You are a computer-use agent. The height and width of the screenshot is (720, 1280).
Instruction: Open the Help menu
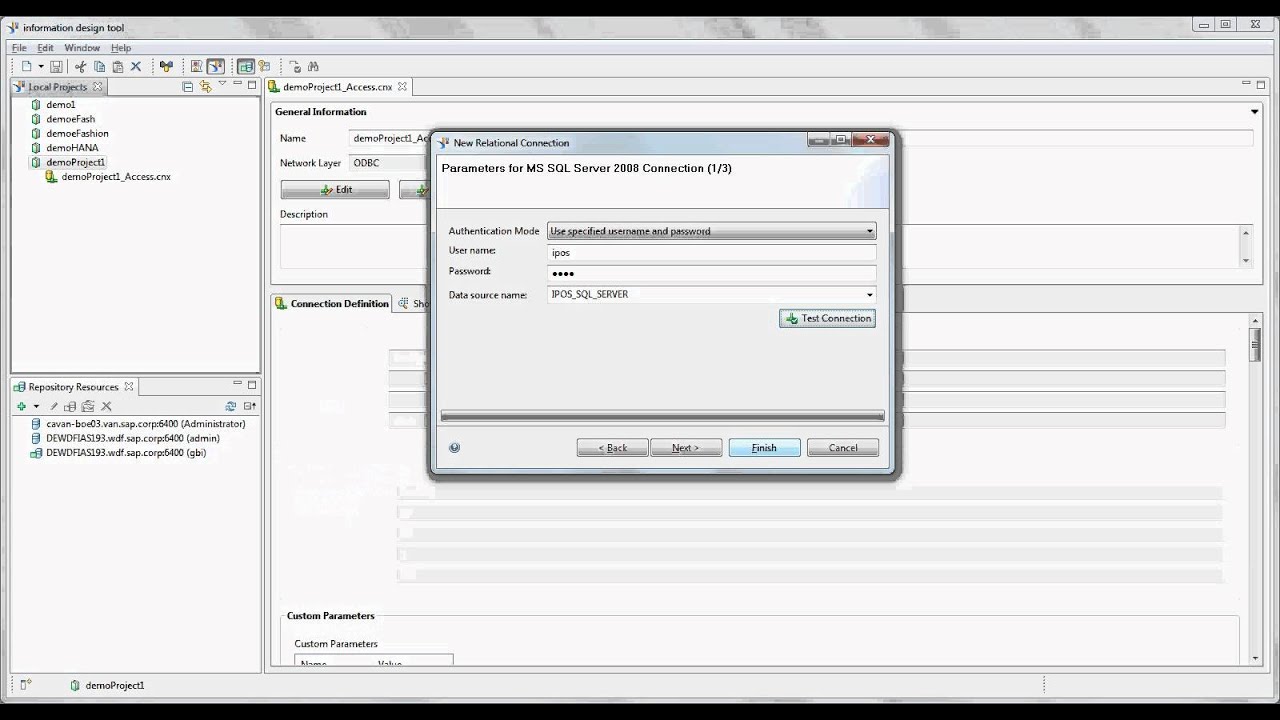pos(121,47)
